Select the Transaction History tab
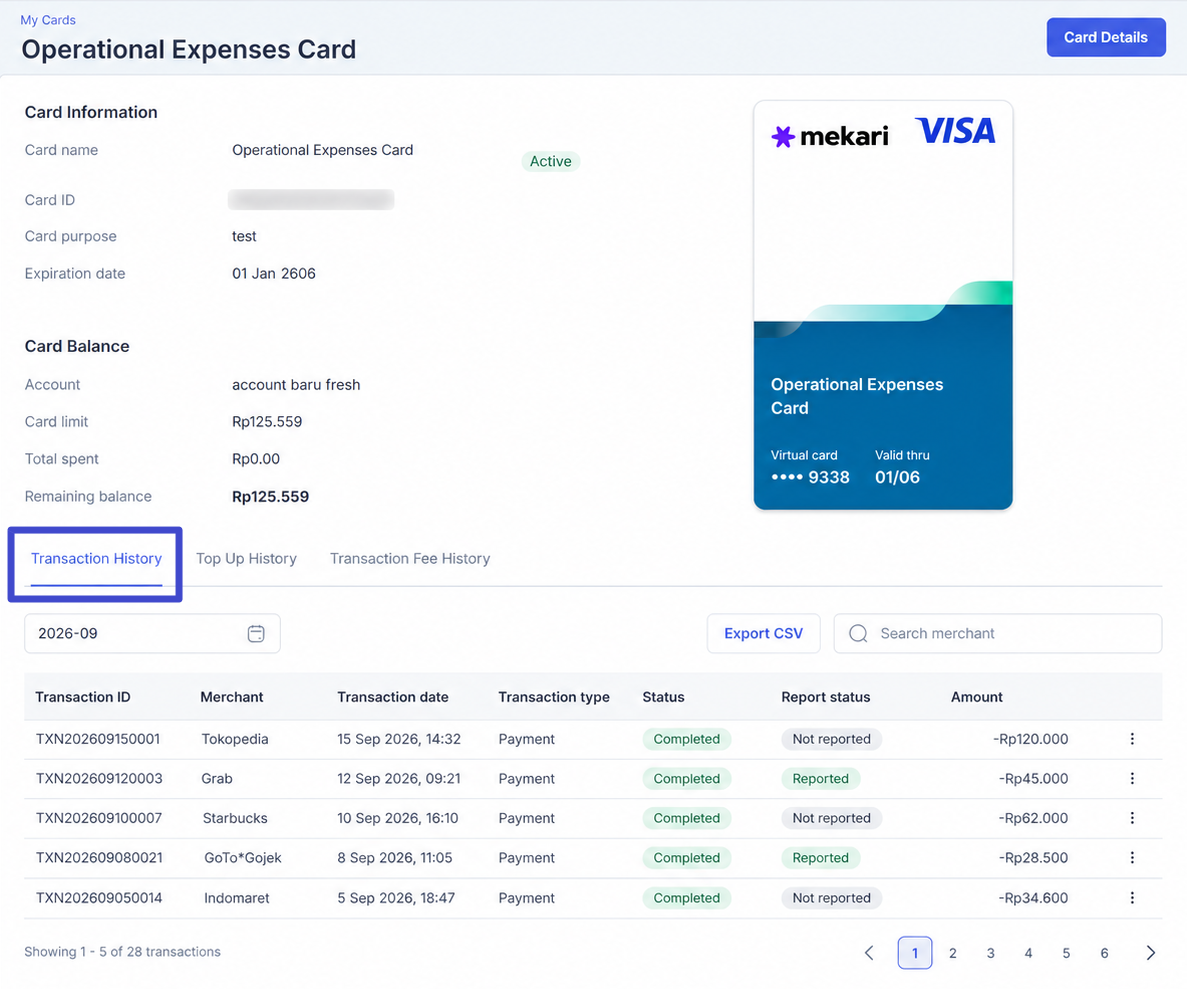The image size is (1187, 989). [x=96, y=559]
